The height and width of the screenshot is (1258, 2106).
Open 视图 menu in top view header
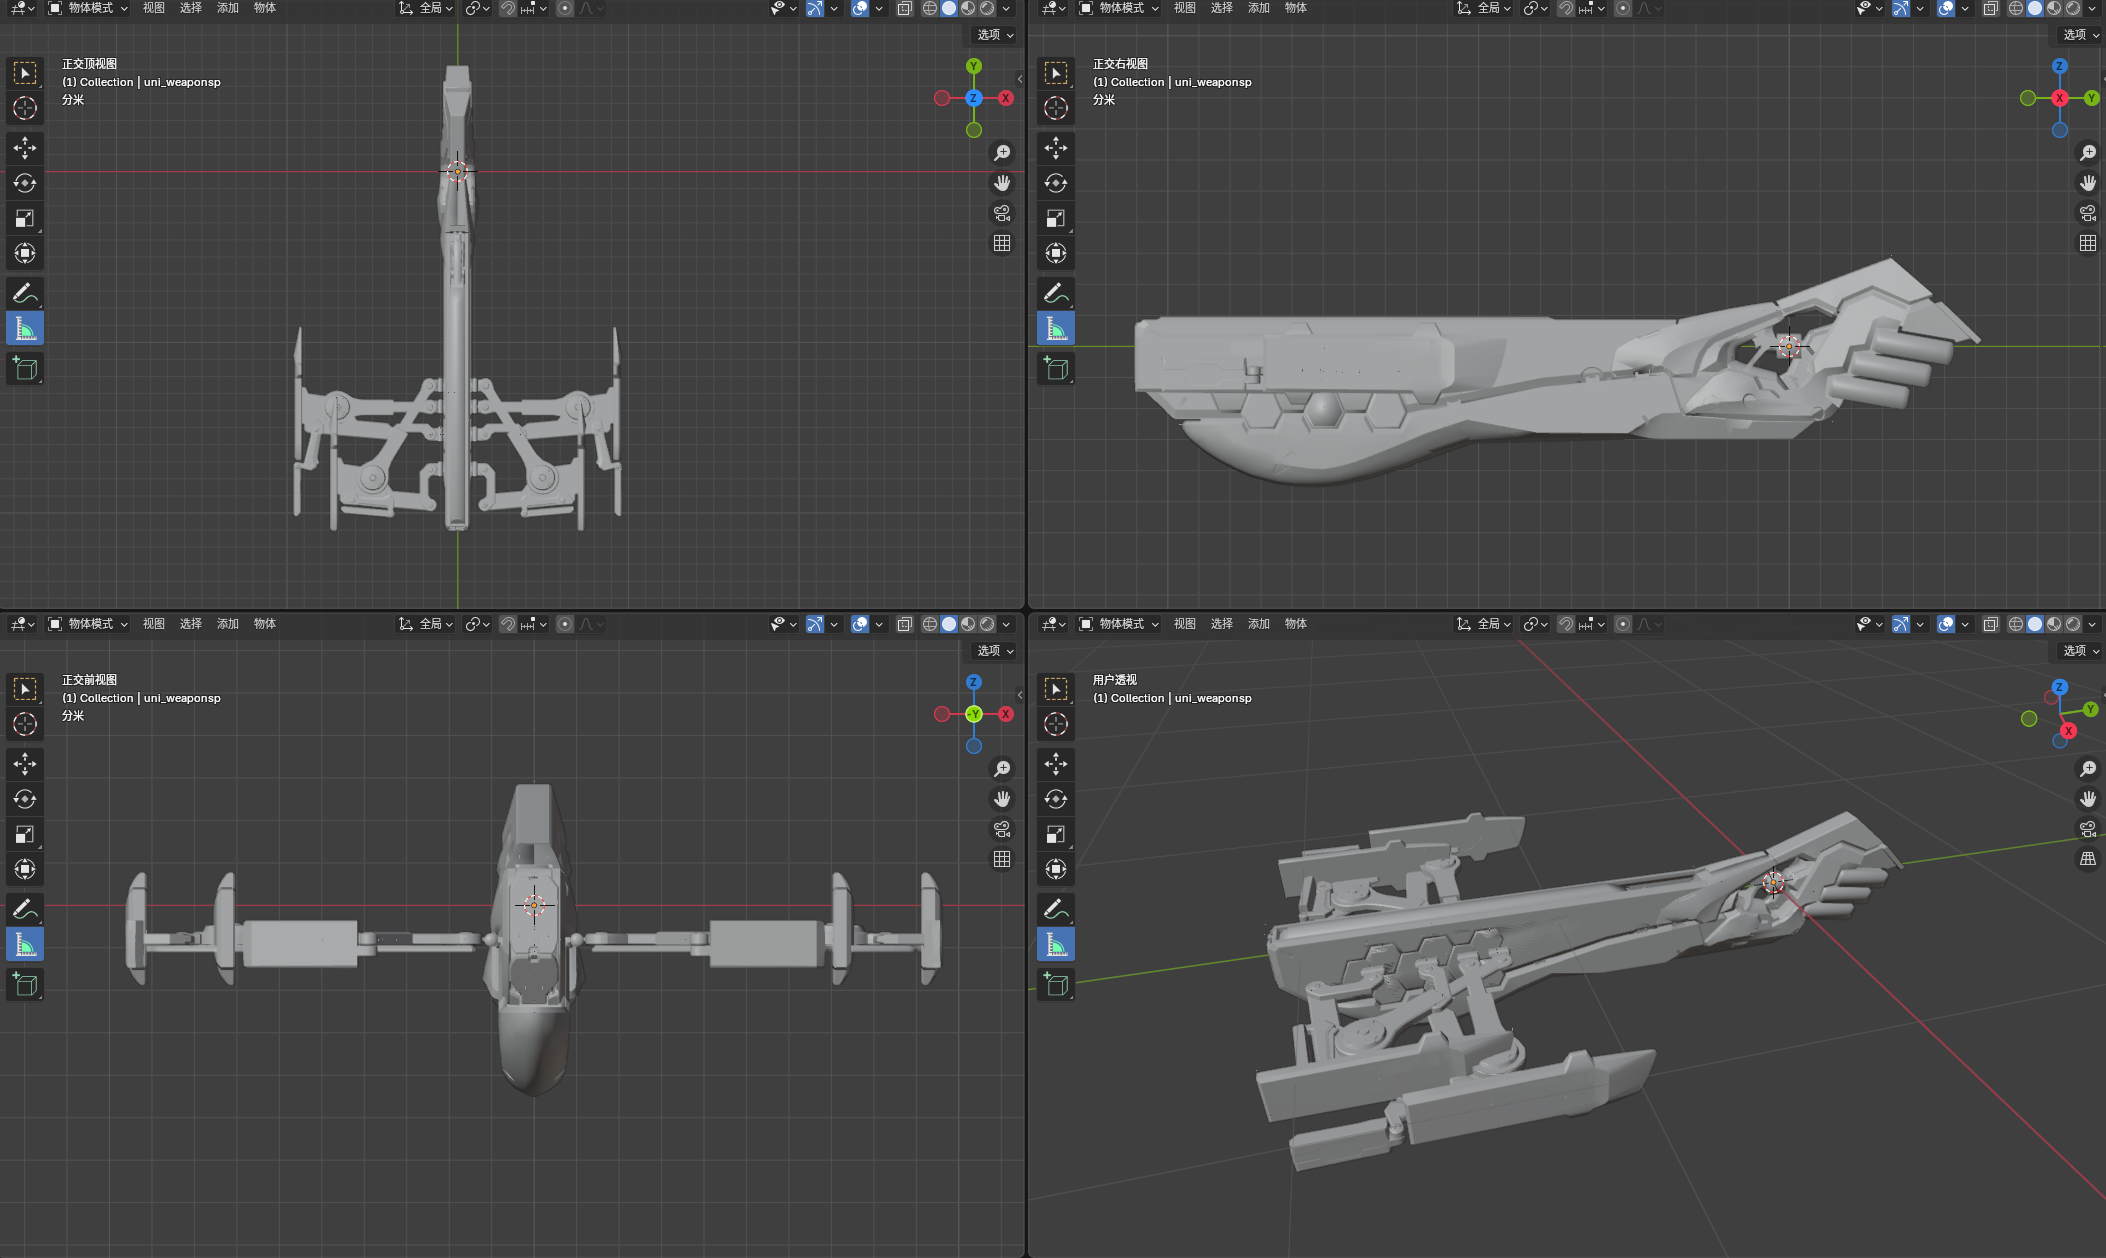(153, 8)
